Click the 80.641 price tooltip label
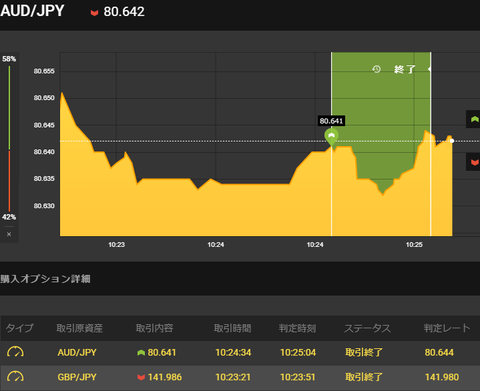480x391 pixels. pos(331,121)
